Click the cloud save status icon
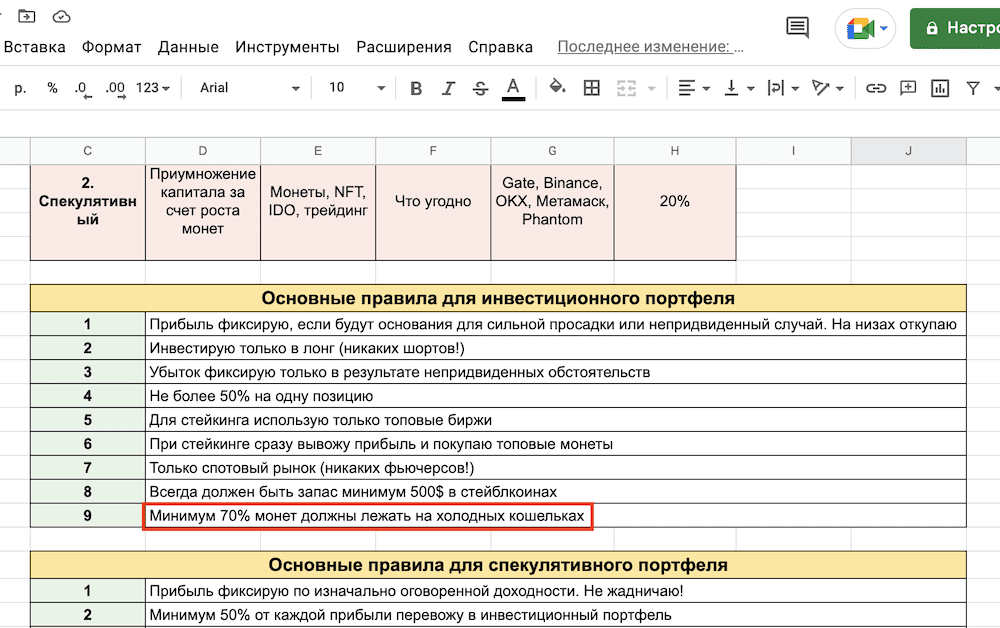Screen dimensions: 1000x628 [61, 17]
